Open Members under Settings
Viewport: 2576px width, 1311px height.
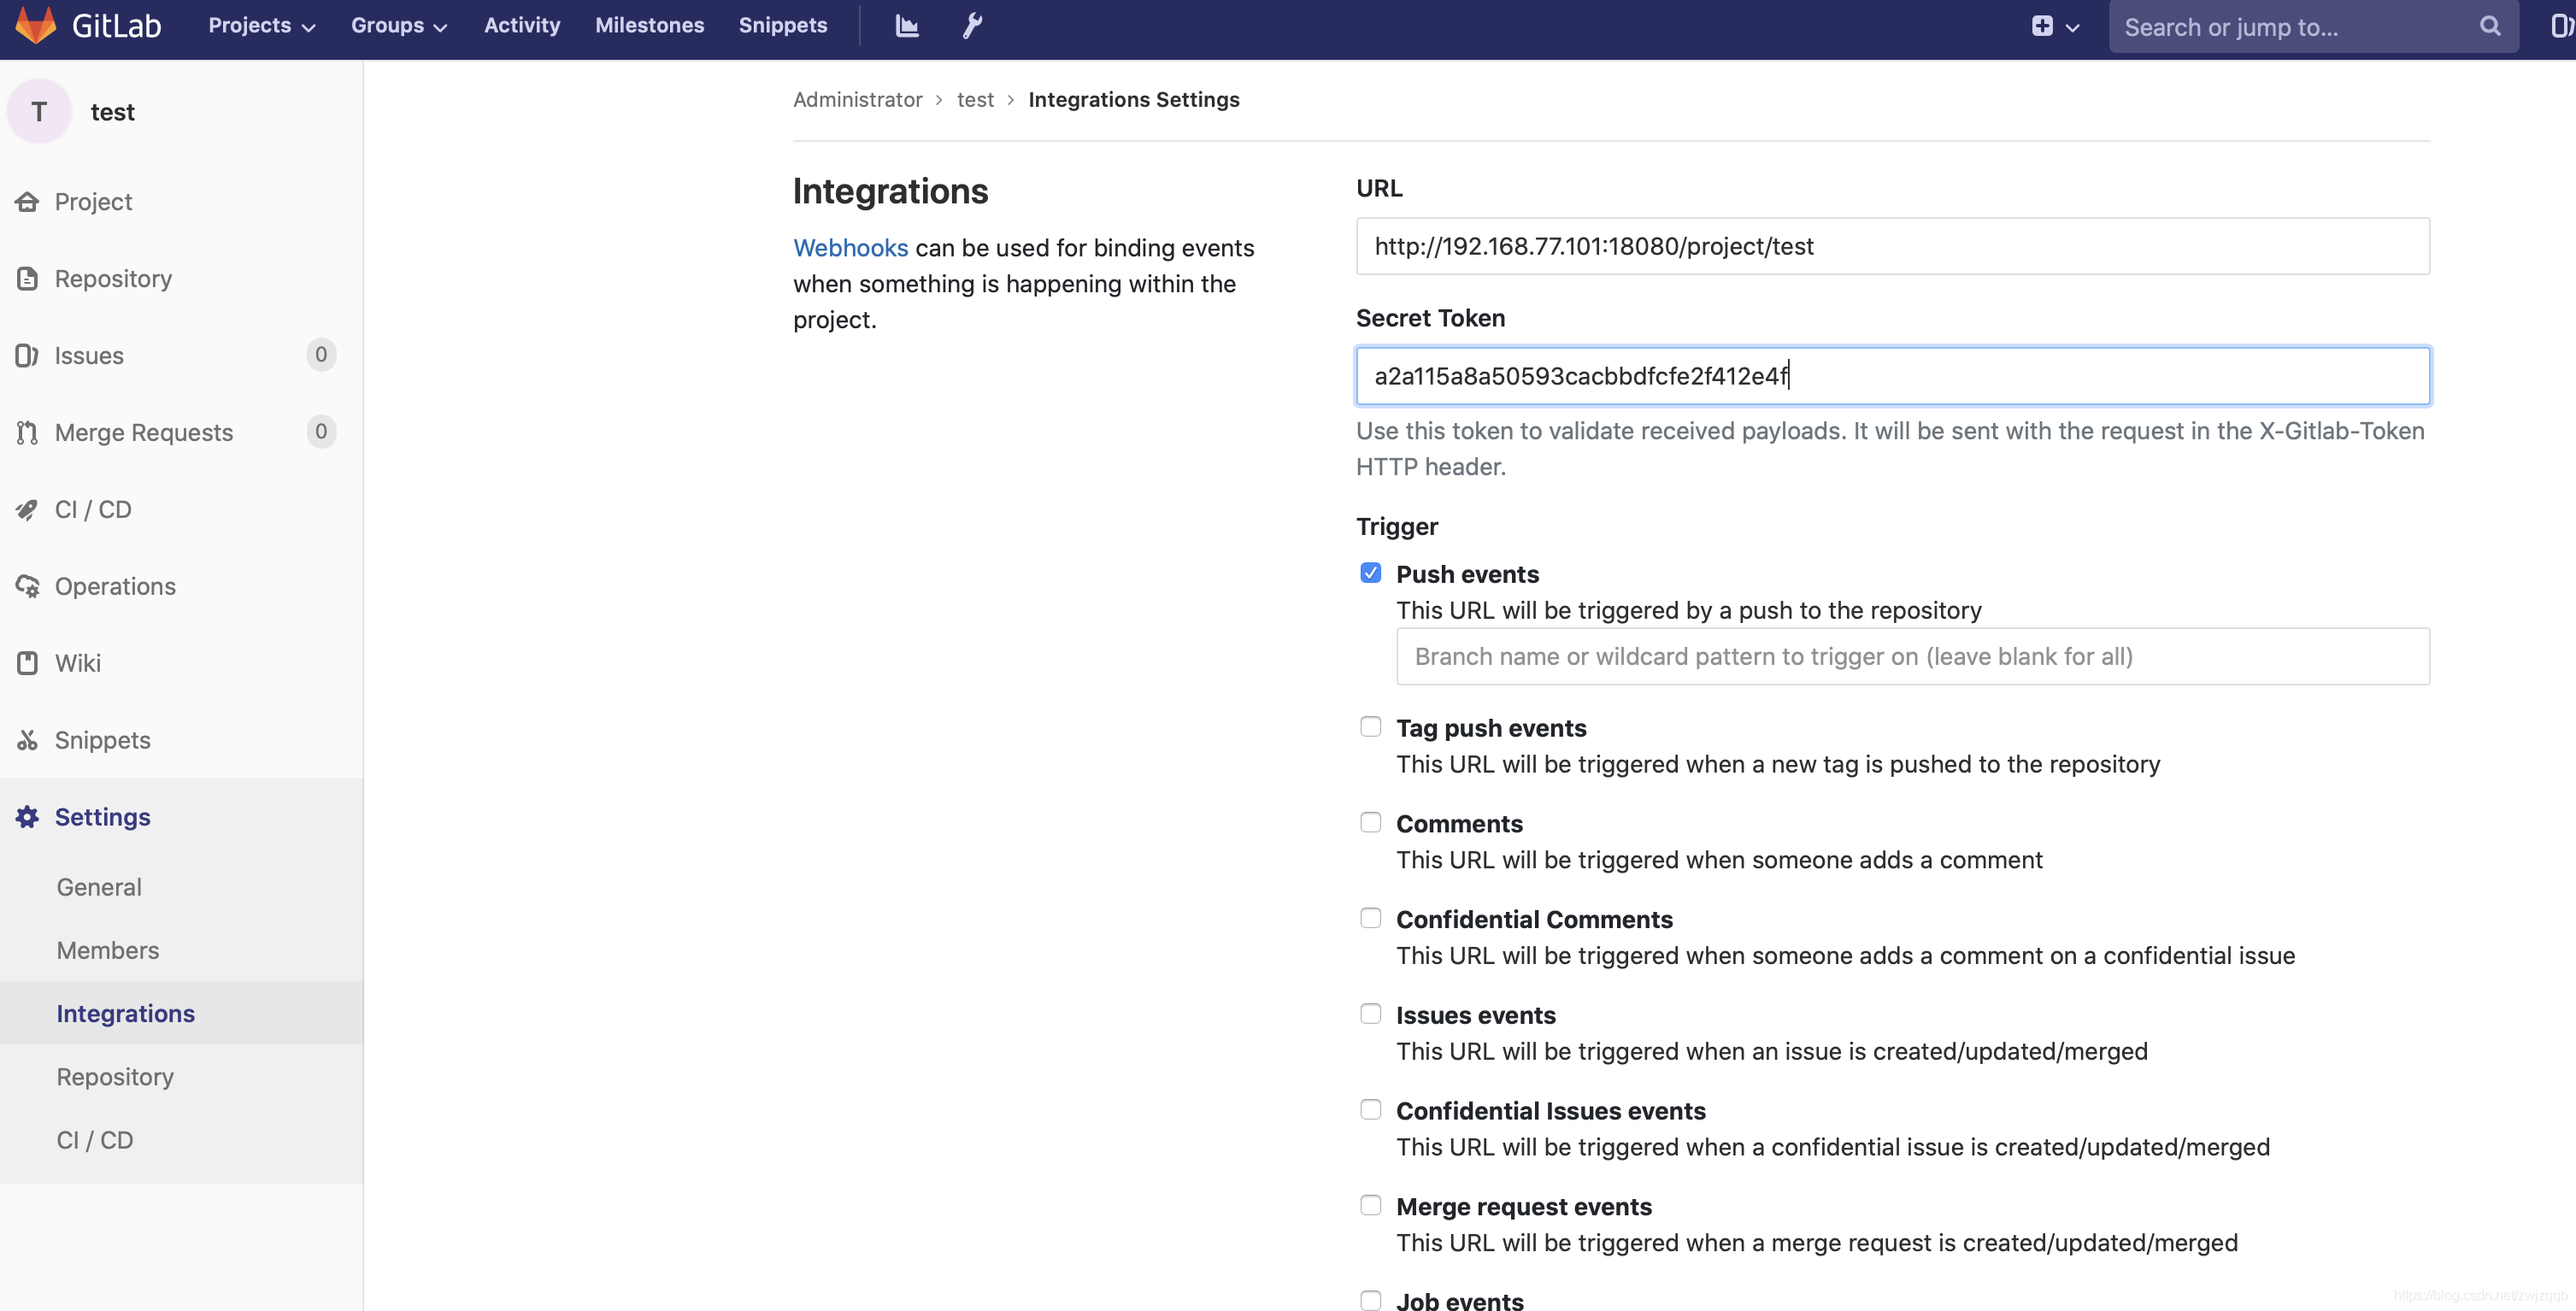(x=108, y=950)
